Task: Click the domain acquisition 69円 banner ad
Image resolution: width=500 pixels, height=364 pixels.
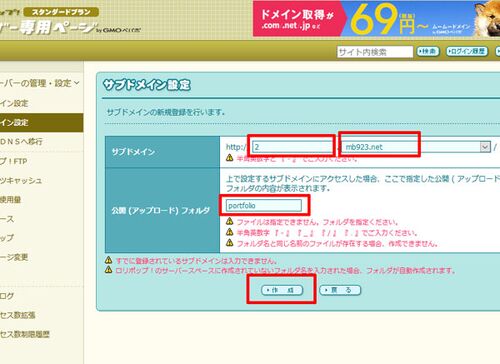Action: [x=376, y=19]
